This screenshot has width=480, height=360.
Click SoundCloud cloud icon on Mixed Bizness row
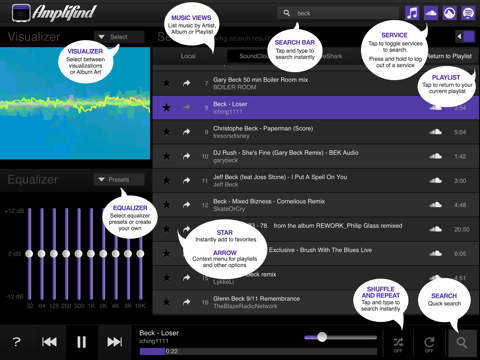(x=435, y=205)
